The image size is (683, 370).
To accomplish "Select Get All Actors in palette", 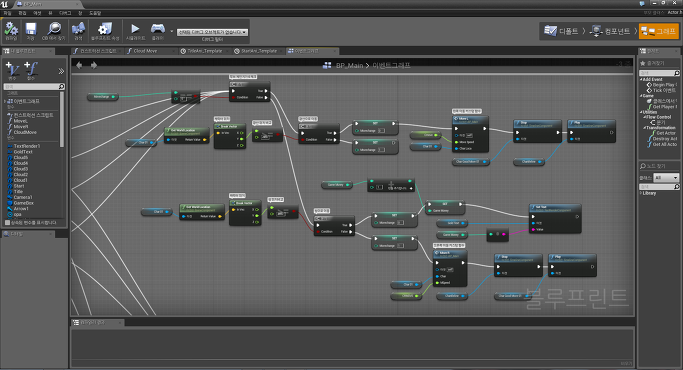I will tap(663, 144).
